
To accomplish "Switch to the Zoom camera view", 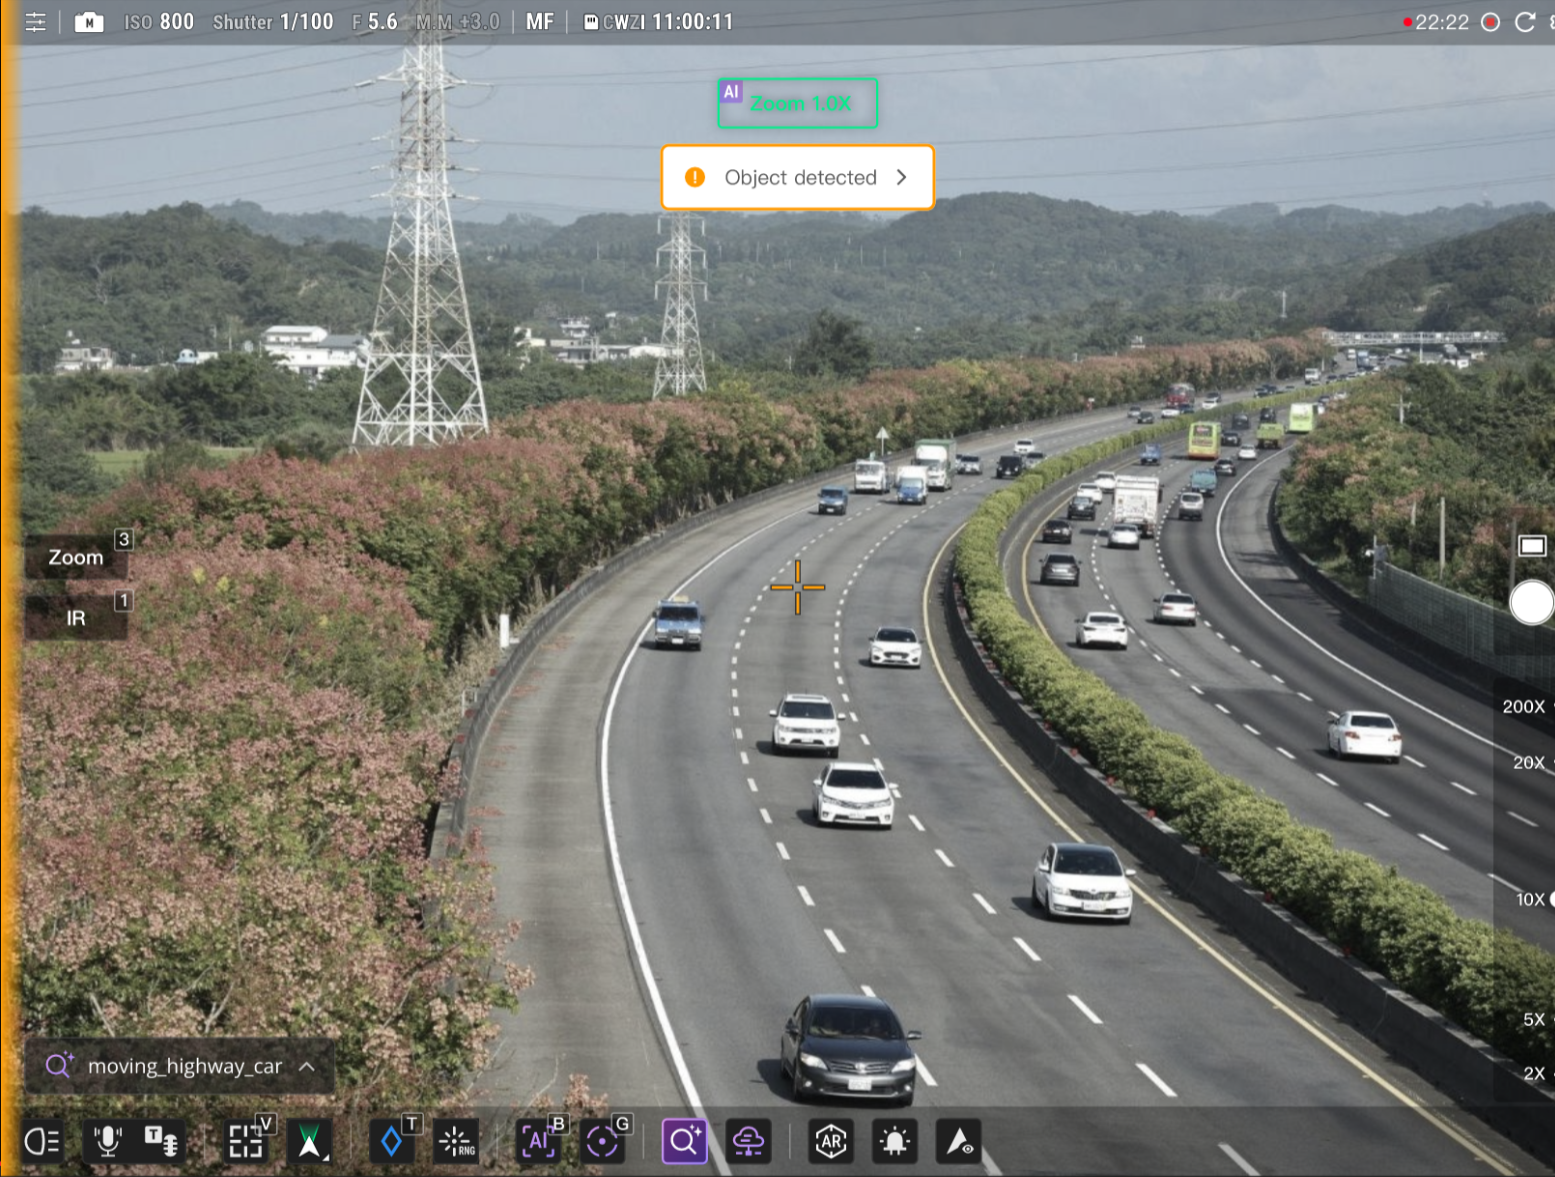I will pyautogui.click(x=75, y=557).
